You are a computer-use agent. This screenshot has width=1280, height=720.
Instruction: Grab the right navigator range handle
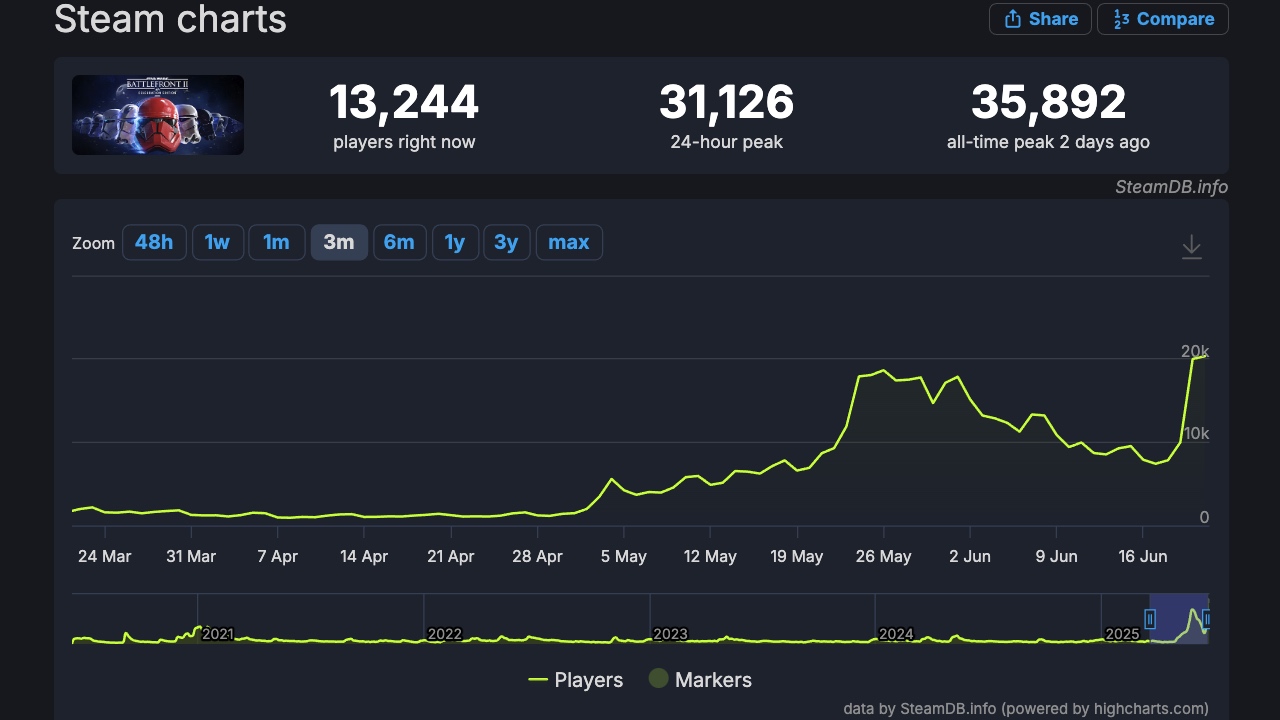(1207, 619)
